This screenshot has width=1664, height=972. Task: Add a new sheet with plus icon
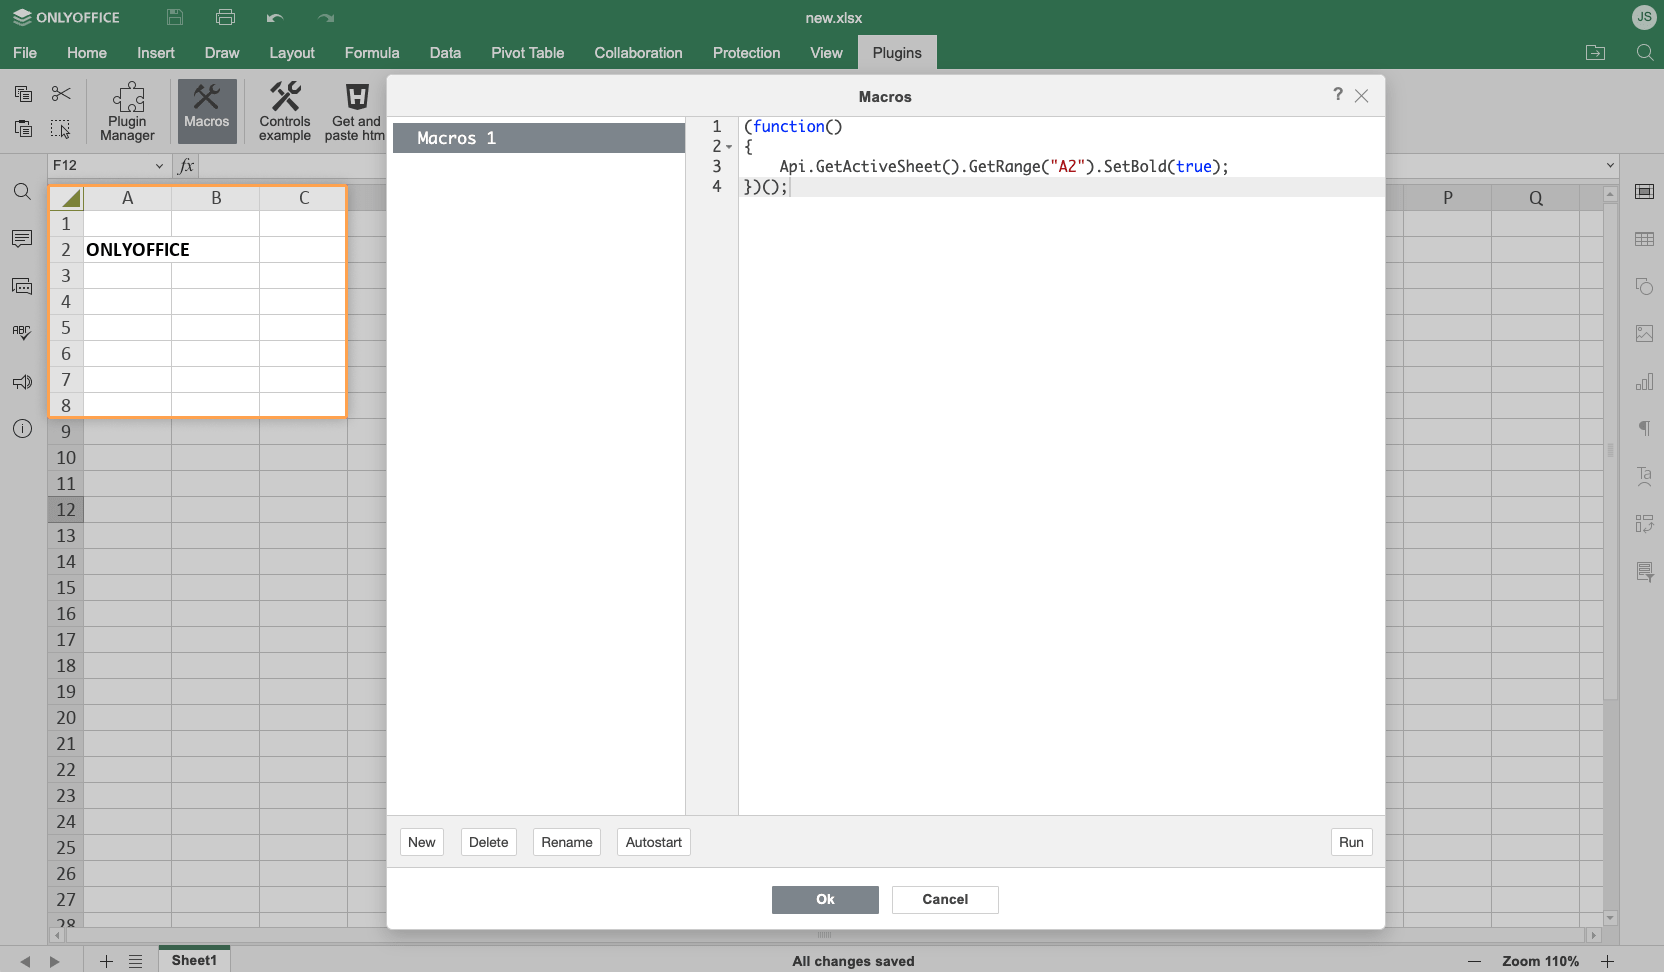pos(106,961)
